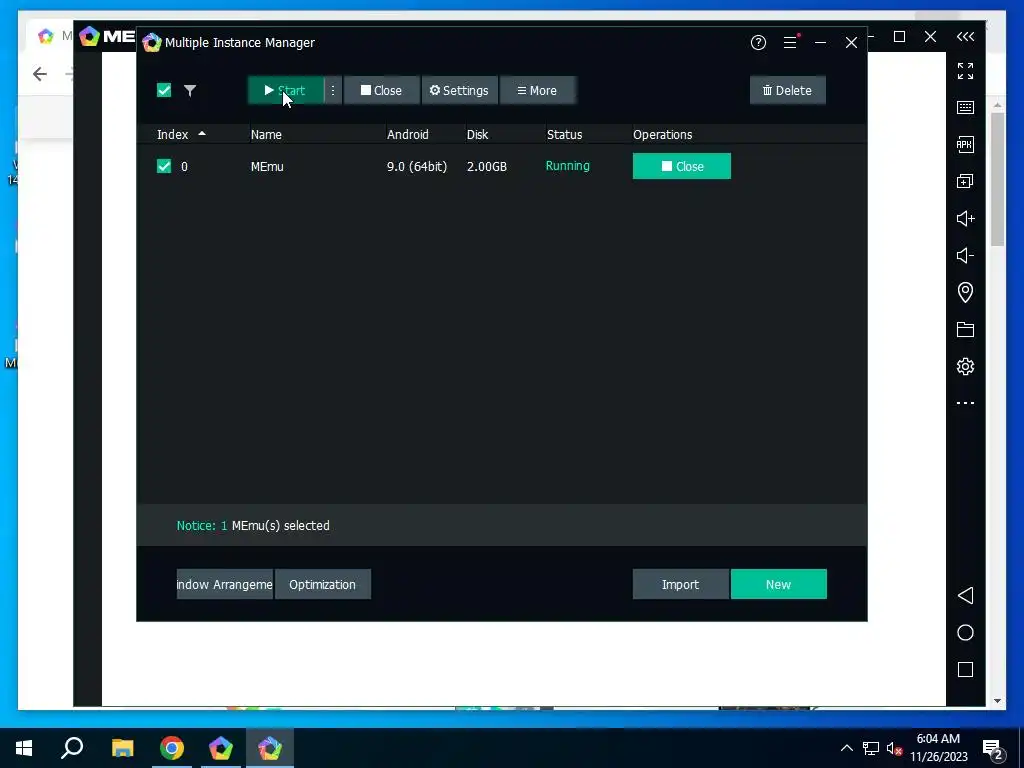Open the Multiple Instance Manager hamburger menu

click(x=790, y=42)
